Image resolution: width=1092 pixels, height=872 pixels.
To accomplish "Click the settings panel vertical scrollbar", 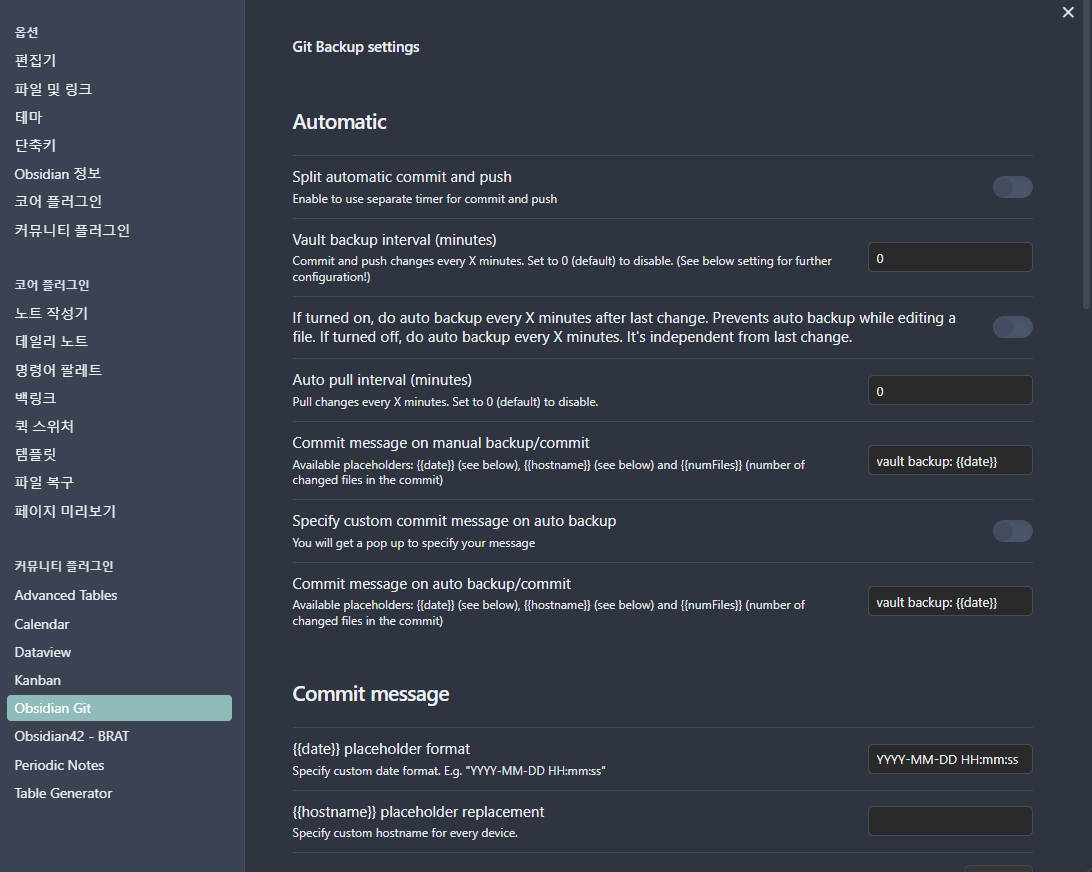I will (x=1086, y=155).
